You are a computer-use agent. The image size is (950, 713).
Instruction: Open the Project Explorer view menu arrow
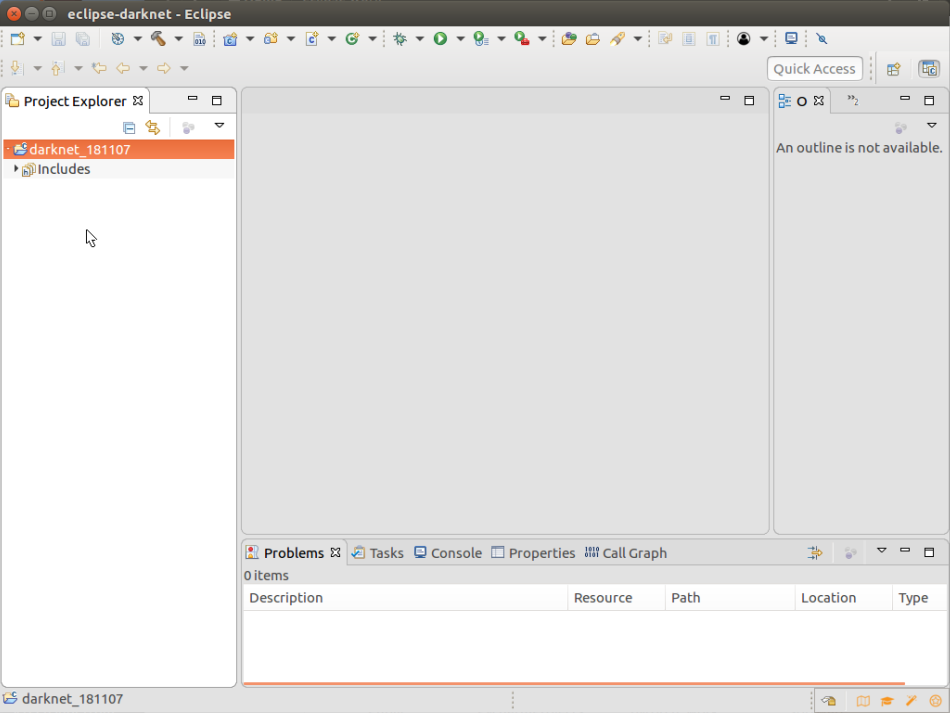(x=219, y=126)
